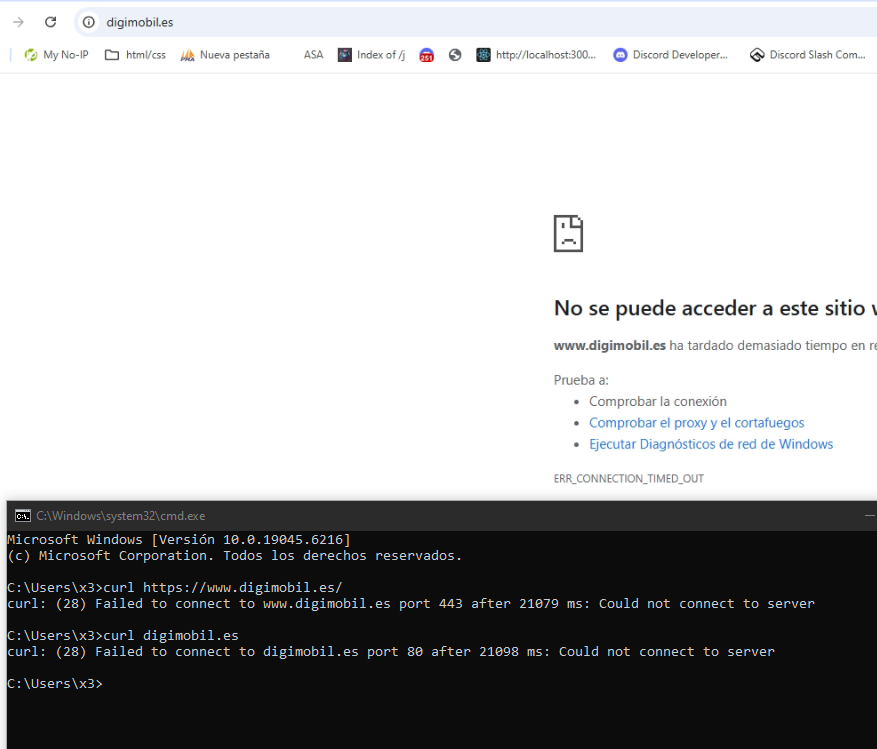Open the My No-IP bookmark
This screenshot has height=749, width=877.
point(56,55)
